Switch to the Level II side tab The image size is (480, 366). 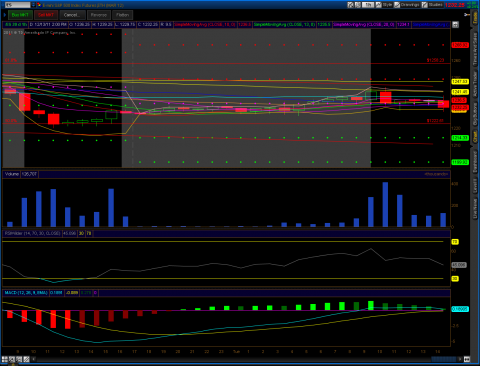[475, 185]
